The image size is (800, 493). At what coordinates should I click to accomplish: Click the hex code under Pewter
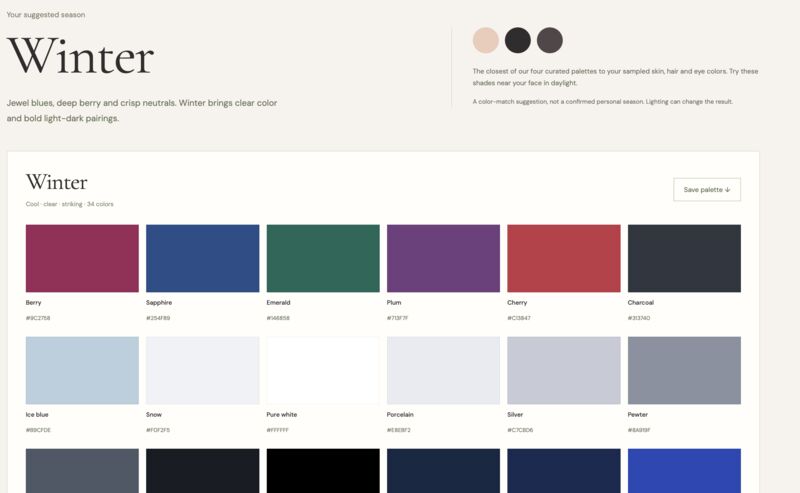(639, 430)
